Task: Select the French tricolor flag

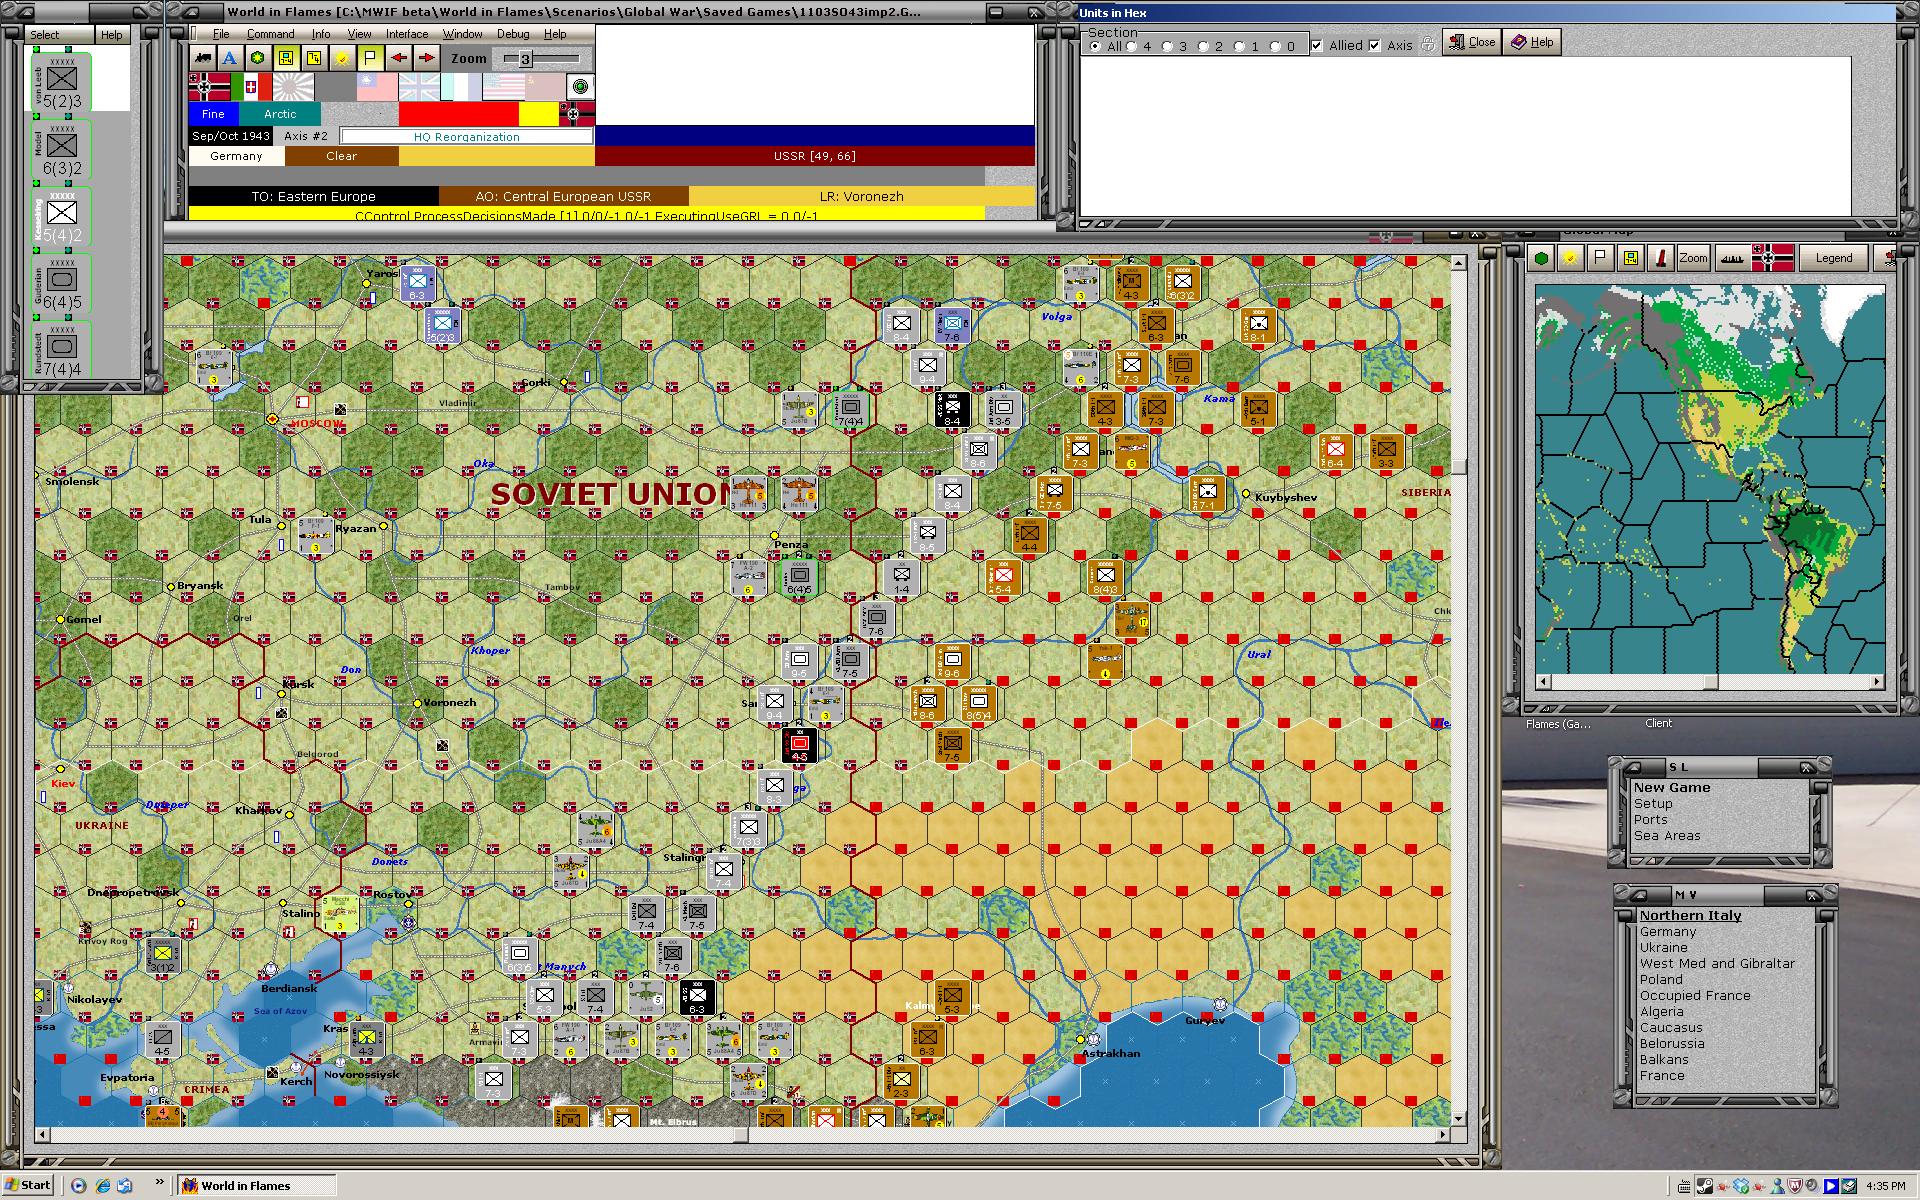Action: (x=461, y=87)
